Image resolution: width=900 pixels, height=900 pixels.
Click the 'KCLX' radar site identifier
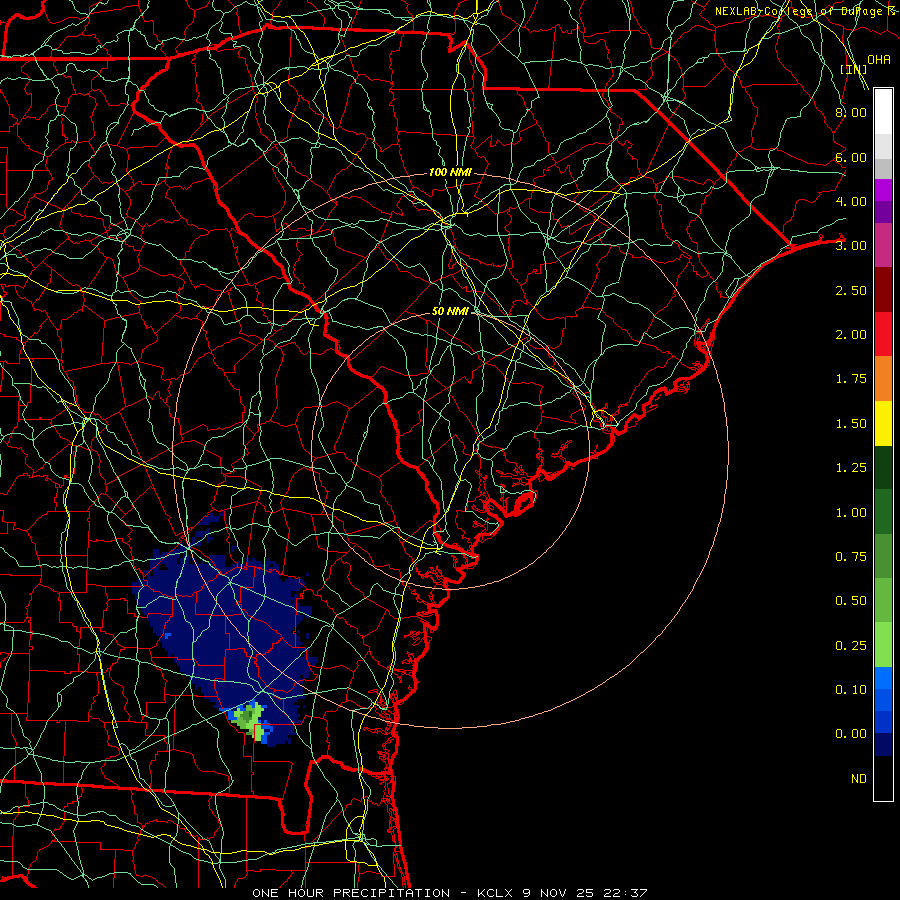(x=495, y=893)
